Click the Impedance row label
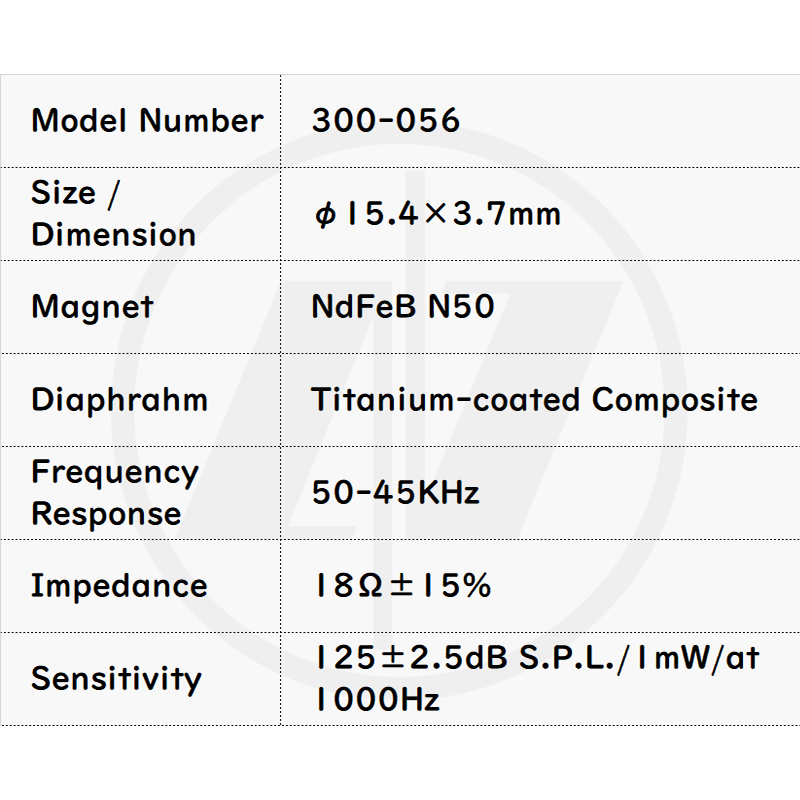The height and width of the screenshot is (800, 800). click(x=119, y=586)
